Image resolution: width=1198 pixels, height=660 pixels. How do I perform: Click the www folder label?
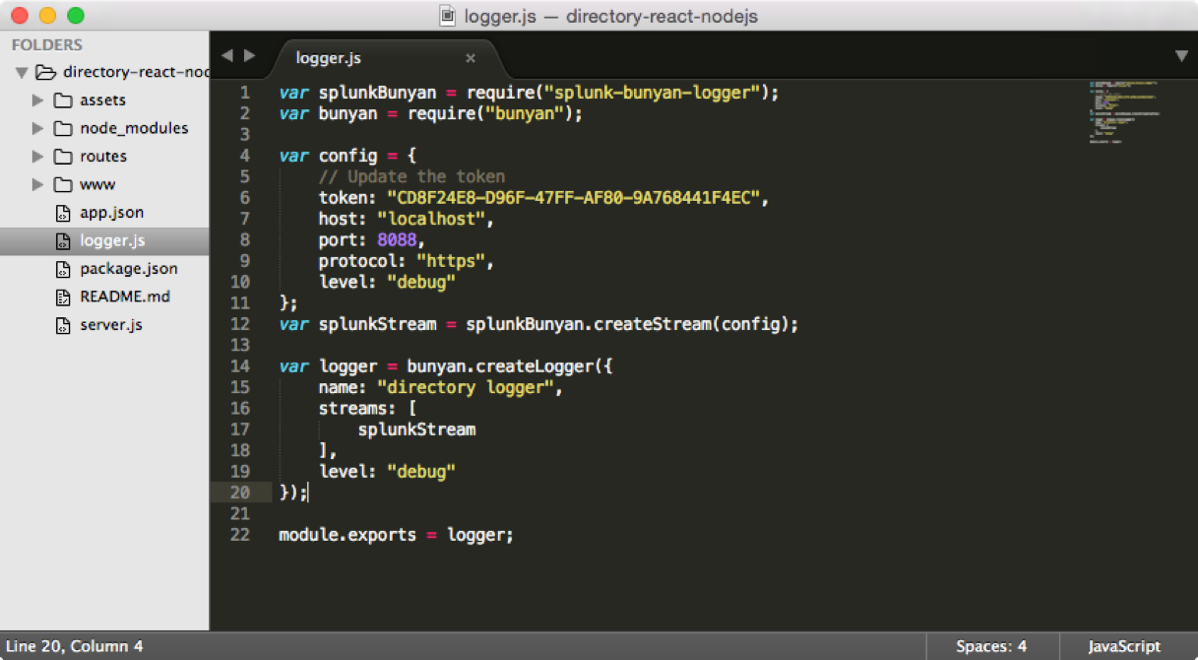click(x=97, y=185)
